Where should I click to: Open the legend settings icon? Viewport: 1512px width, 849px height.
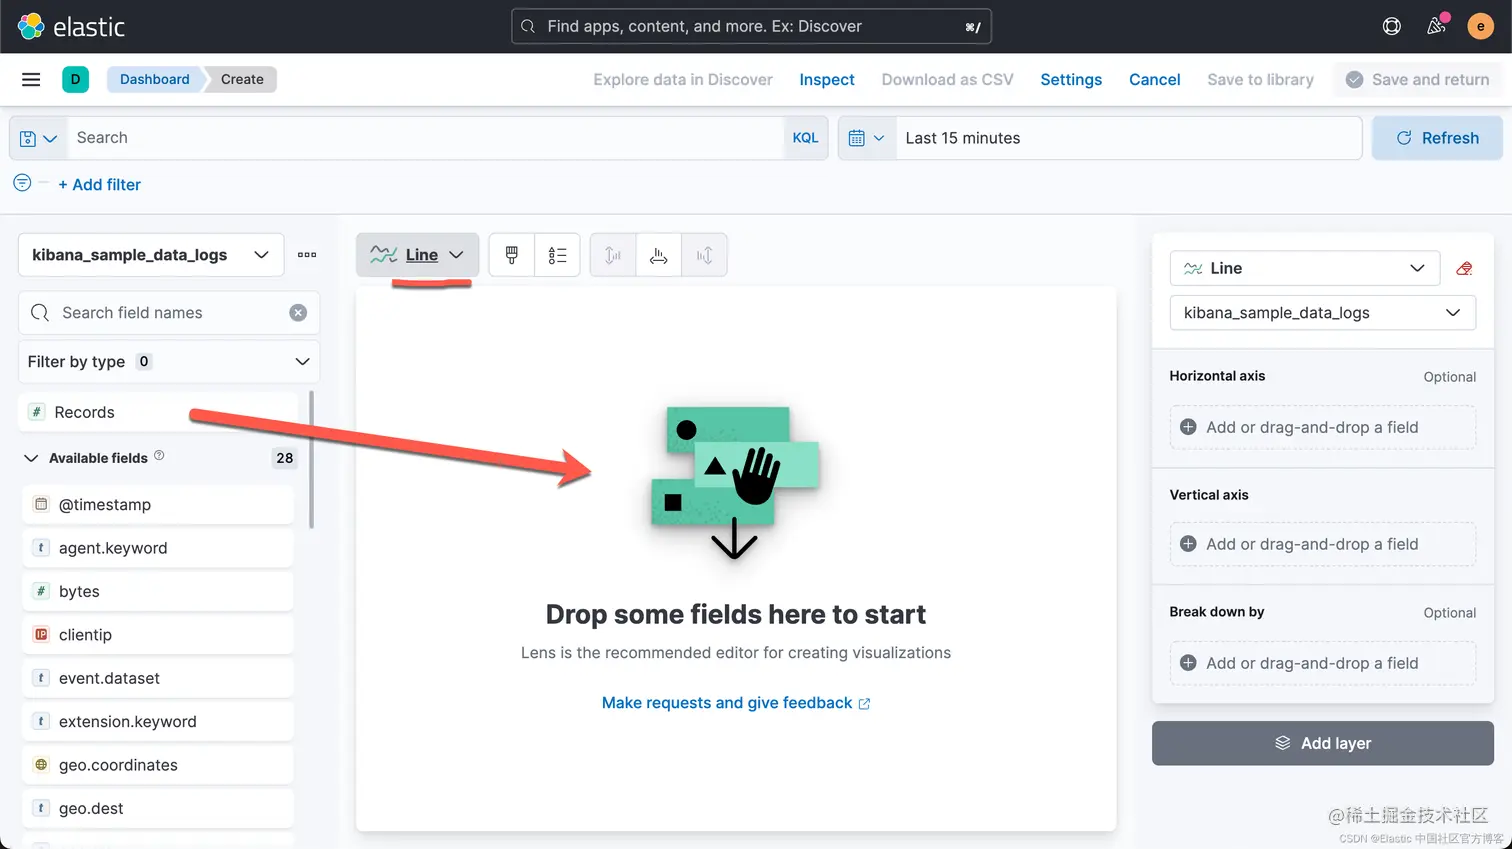coord(557,255)
